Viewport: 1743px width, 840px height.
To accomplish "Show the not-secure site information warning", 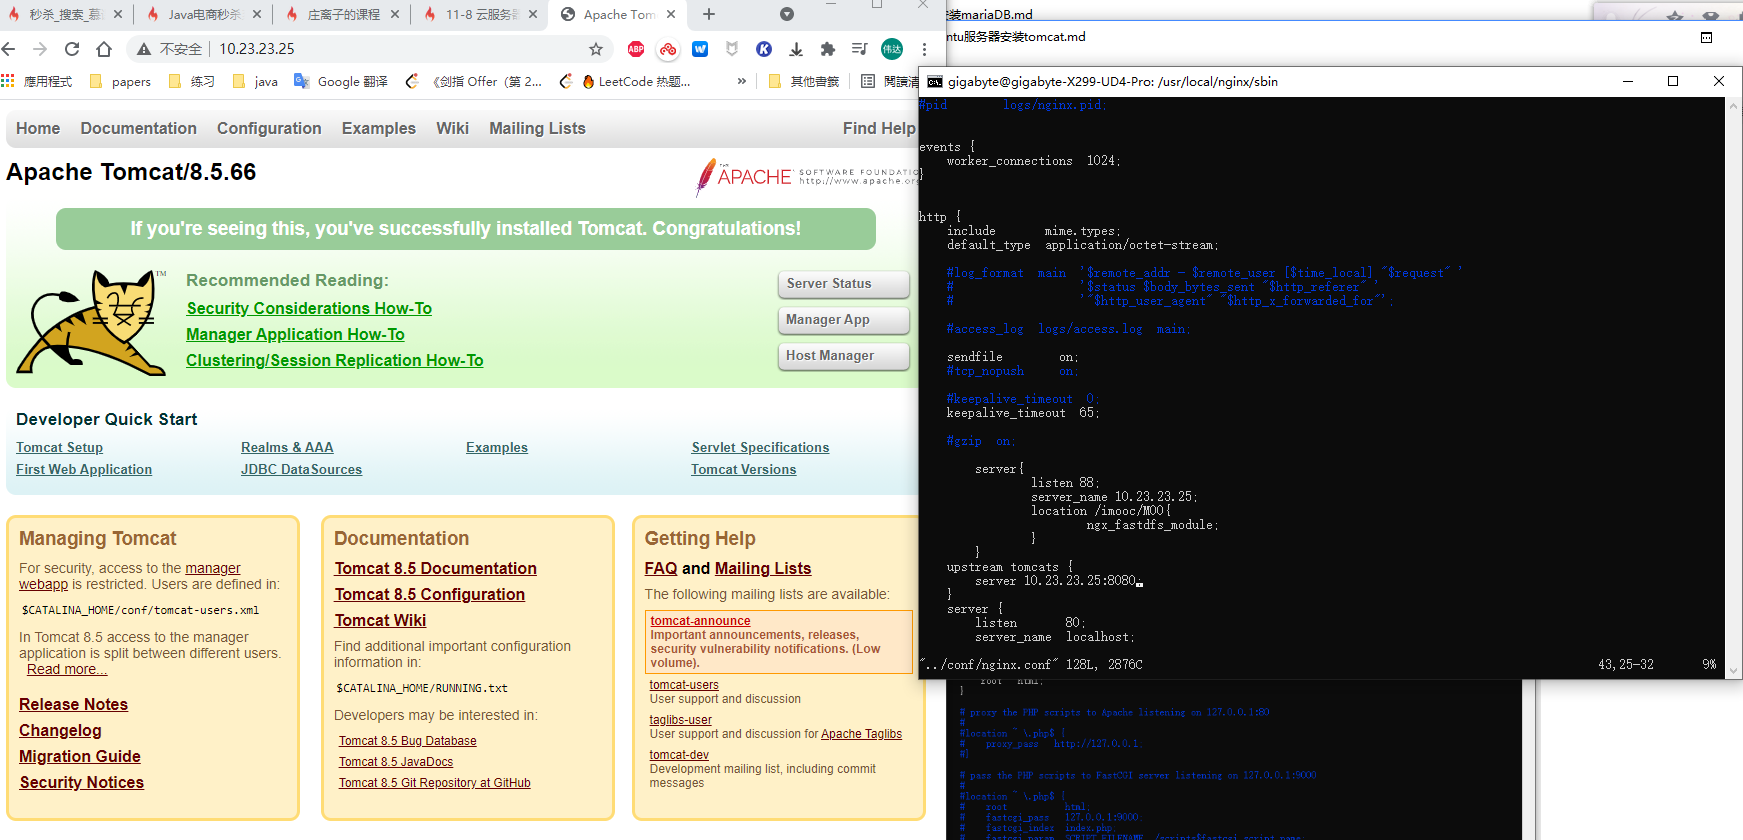I will 169,49.
